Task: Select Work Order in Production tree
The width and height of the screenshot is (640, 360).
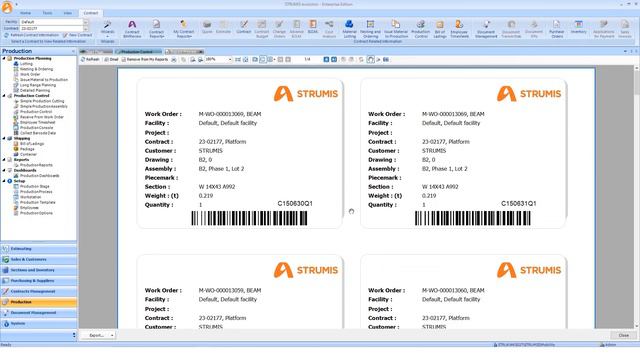Action: coord(30,75)
